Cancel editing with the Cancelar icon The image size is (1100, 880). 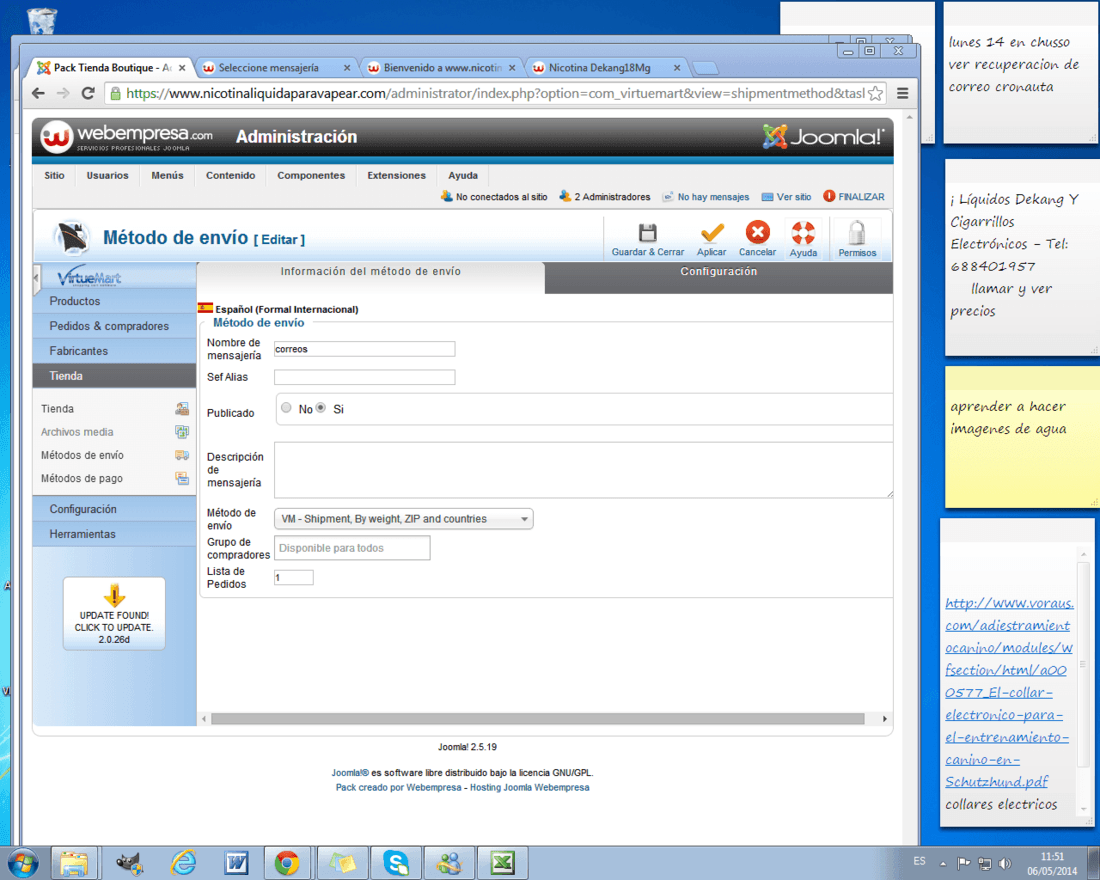757,232
